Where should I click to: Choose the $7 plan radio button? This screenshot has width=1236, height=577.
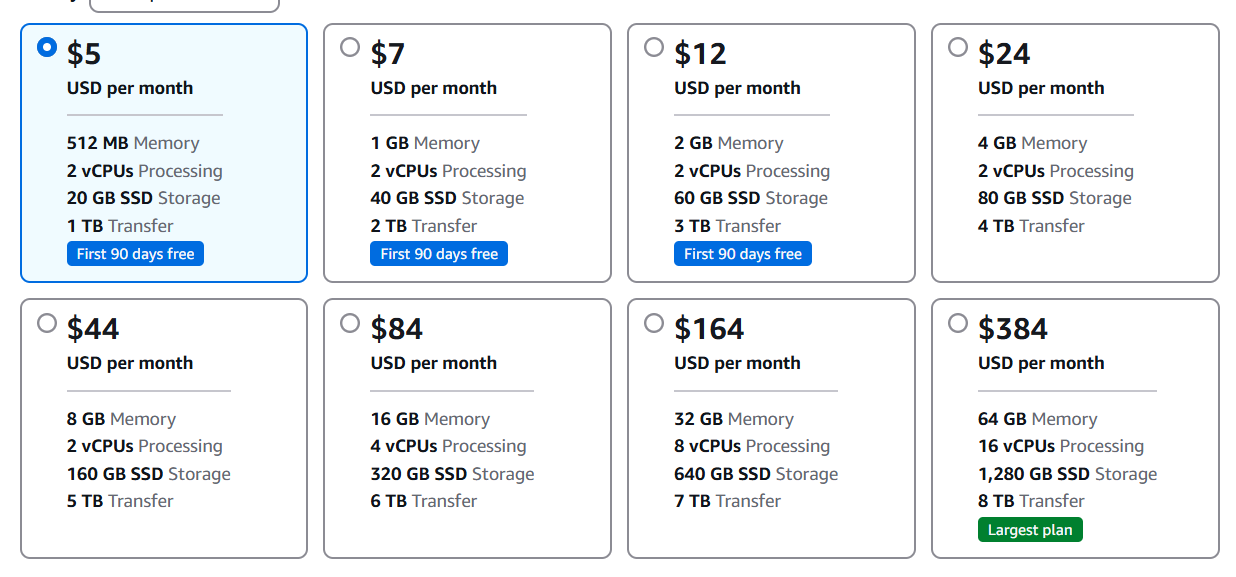pyautogui.click(x=350, y=47)
